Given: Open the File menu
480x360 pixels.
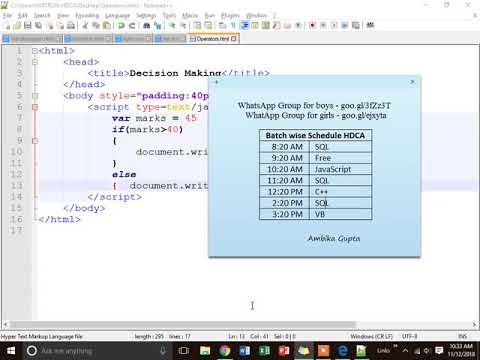Looking at the screenshot, I should [x=8, y=15].
